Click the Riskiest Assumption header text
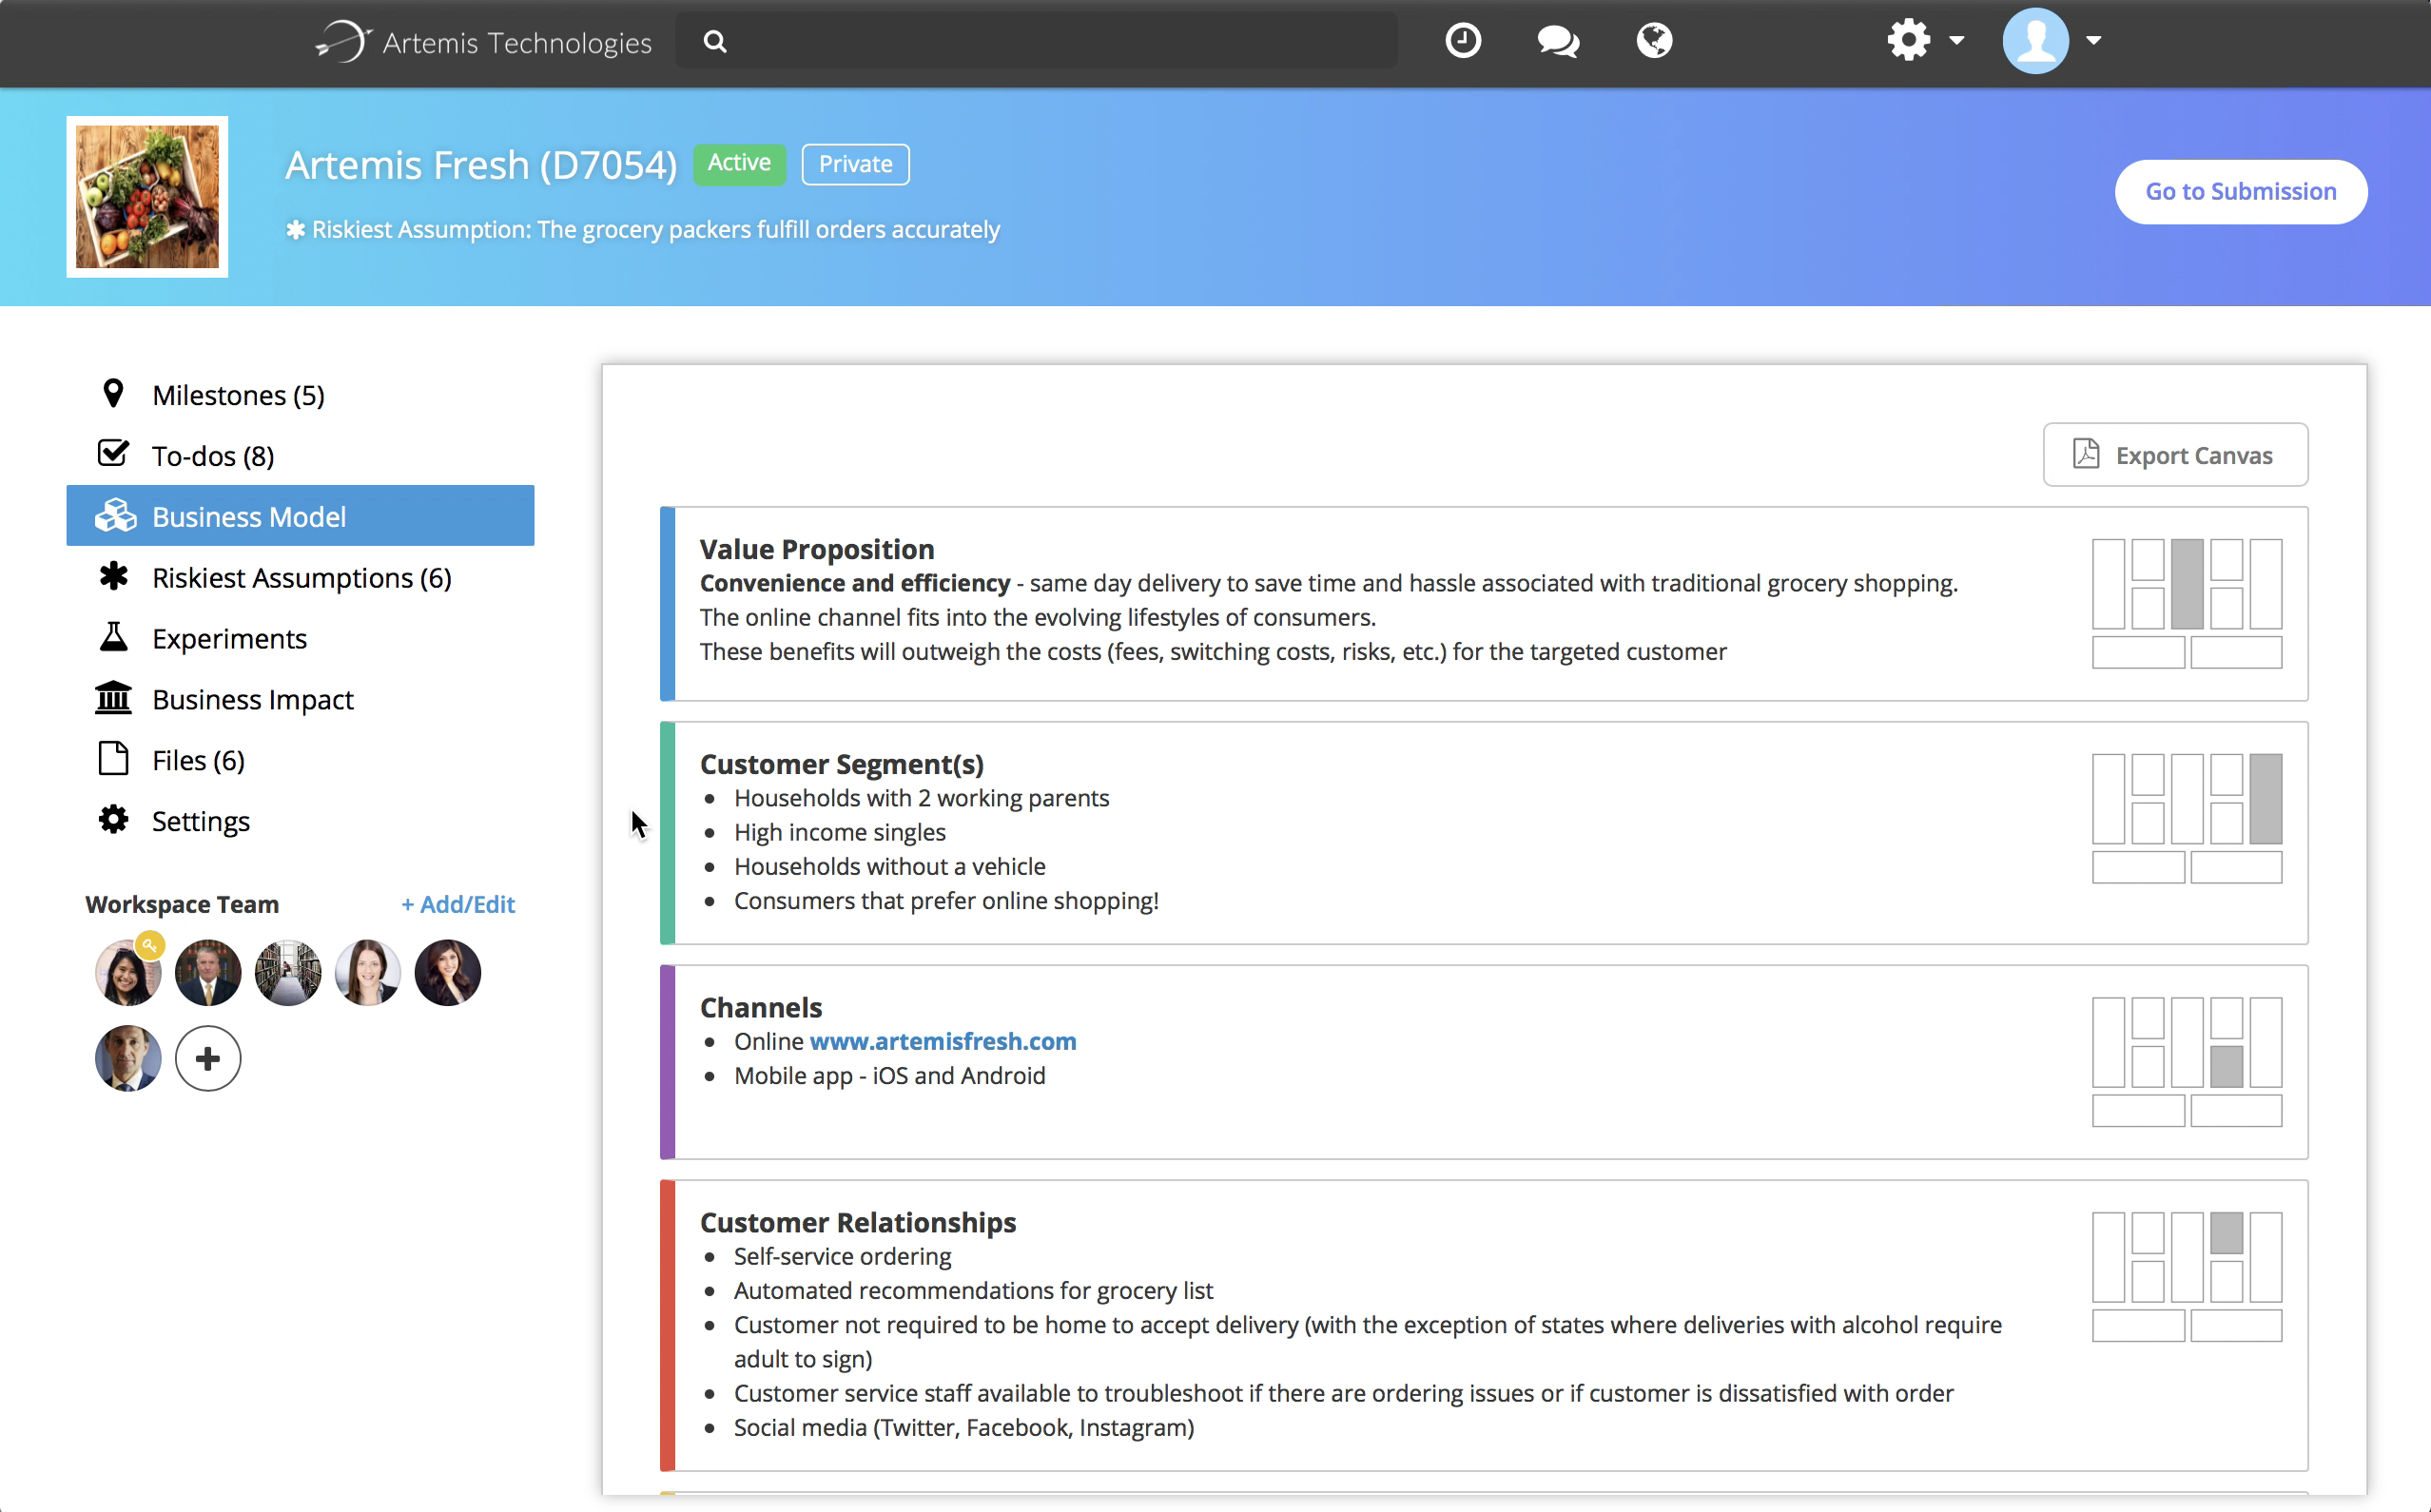 (656, 230)
